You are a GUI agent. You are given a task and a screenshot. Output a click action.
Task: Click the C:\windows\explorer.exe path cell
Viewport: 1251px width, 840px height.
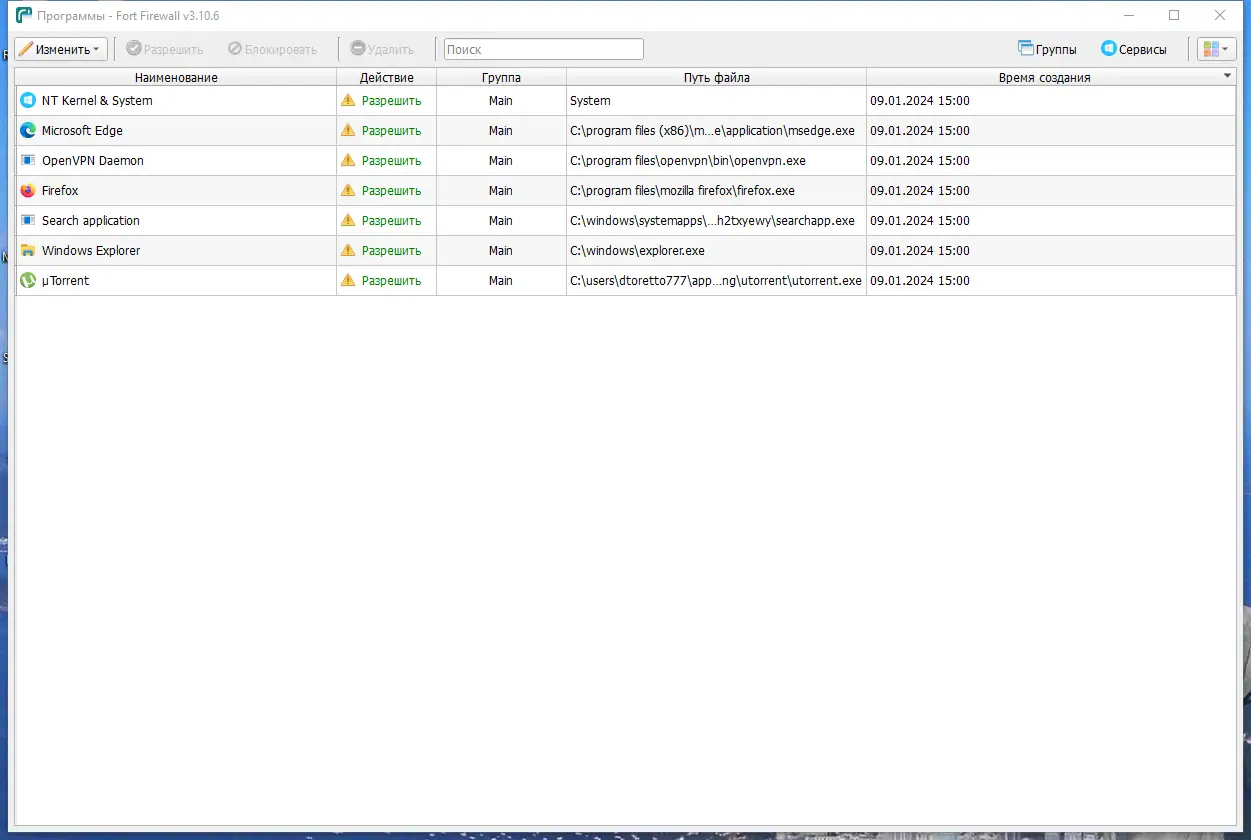tap(716, 251)
